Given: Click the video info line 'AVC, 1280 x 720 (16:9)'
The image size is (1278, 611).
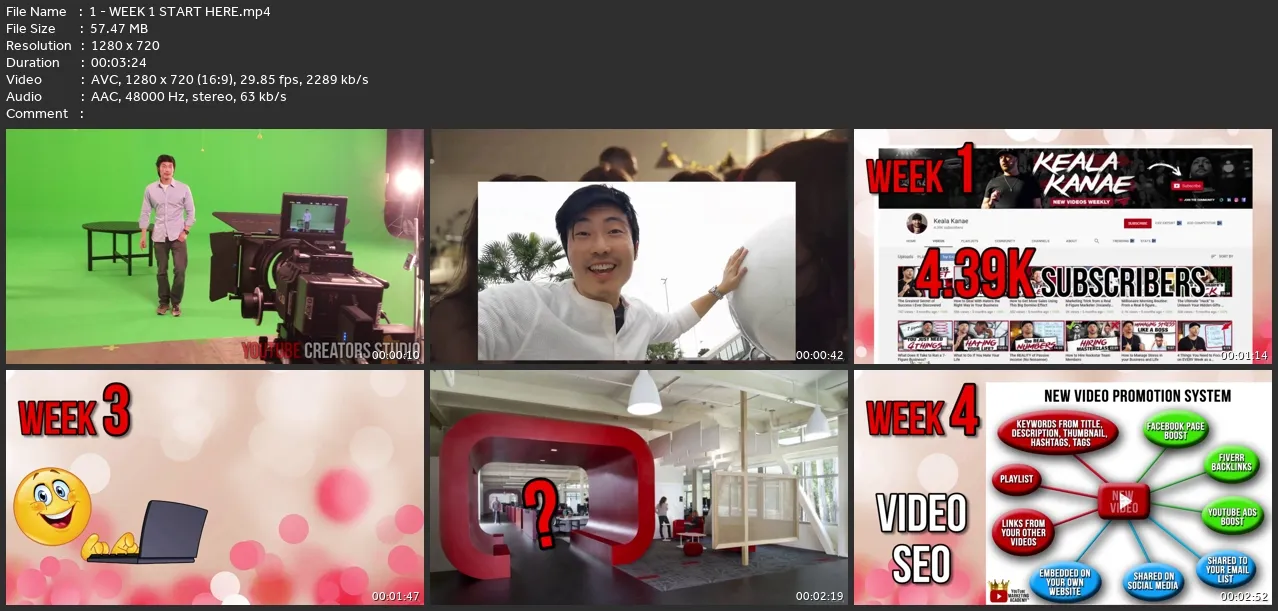Looking at the screenshot, I should 164,79.
